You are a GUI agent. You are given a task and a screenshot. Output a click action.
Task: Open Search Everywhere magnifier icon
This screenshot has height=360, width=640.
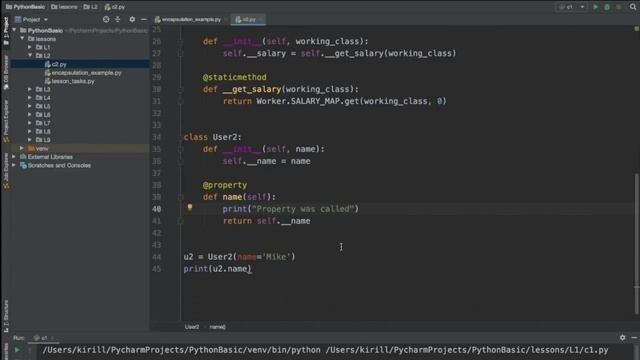click(633, 7)
